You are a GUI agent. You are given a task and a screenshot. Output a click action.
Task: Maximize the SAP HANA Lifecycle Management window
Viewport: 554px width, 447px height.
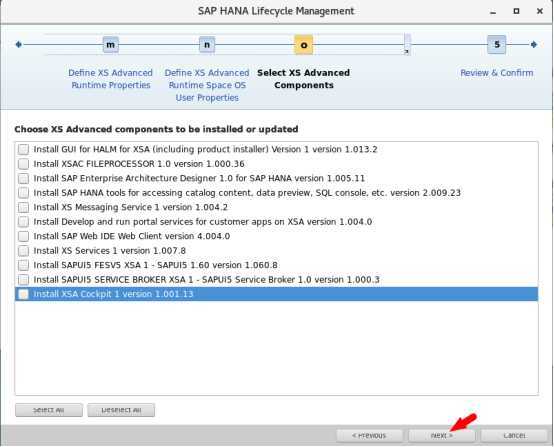(516, 11)
